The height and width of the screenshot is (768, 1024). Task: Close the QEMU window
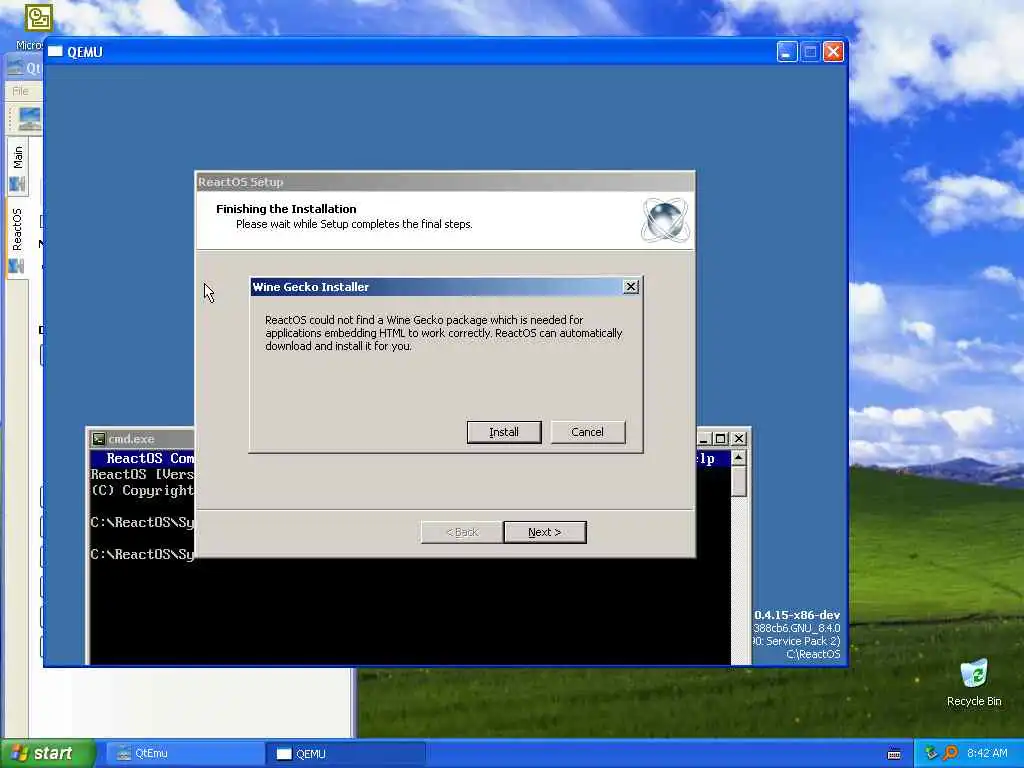click(833, 52)
